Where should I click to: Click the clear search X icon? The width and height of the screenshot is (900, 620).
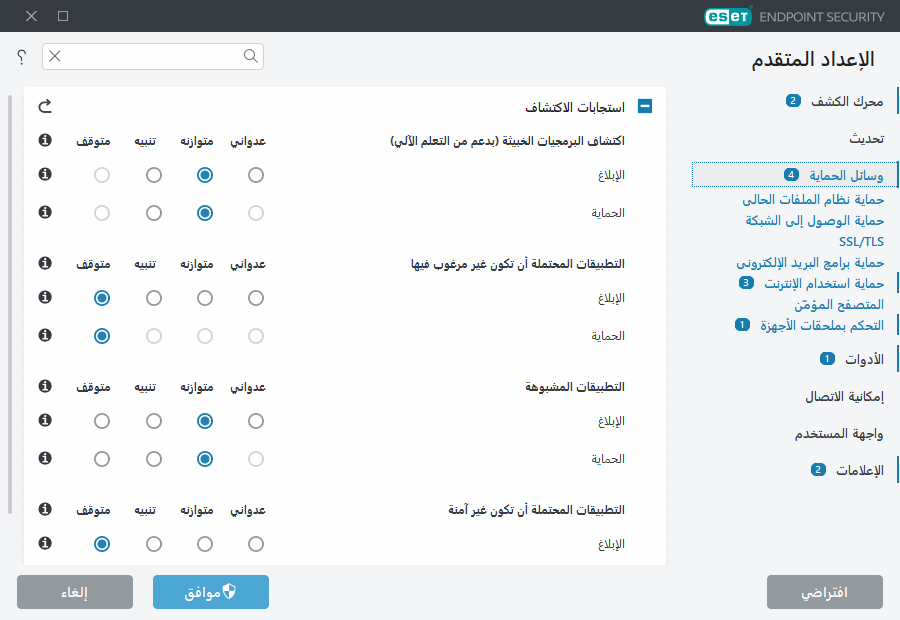54,57
